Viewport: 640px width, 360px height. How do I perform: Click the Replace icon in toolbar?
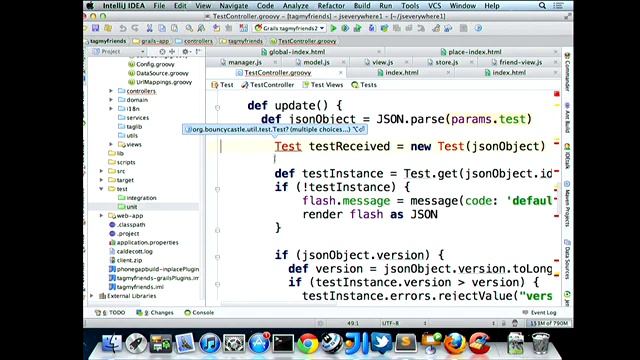point(201,28)
